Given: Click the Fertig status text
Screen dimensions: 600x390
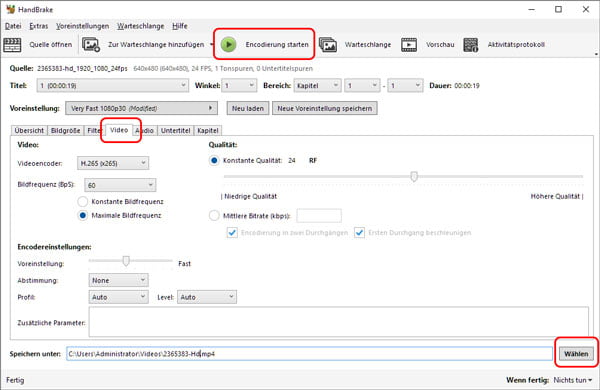Looking at the screenshot, I should (15, 380).
